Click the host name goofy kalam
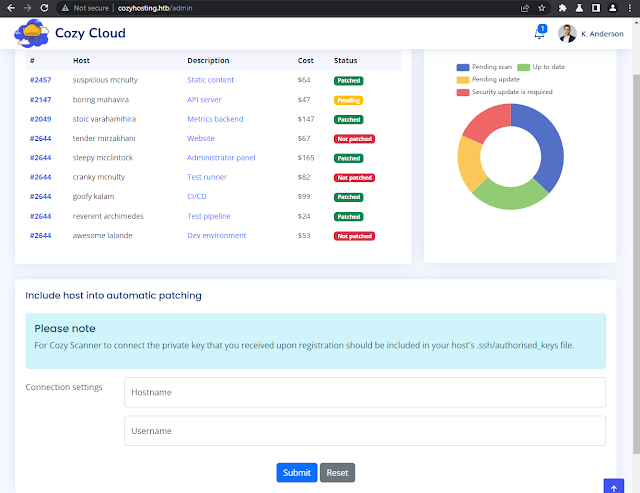Image resolution: width=640 pixels, height=493 pixels. [93, 196]
